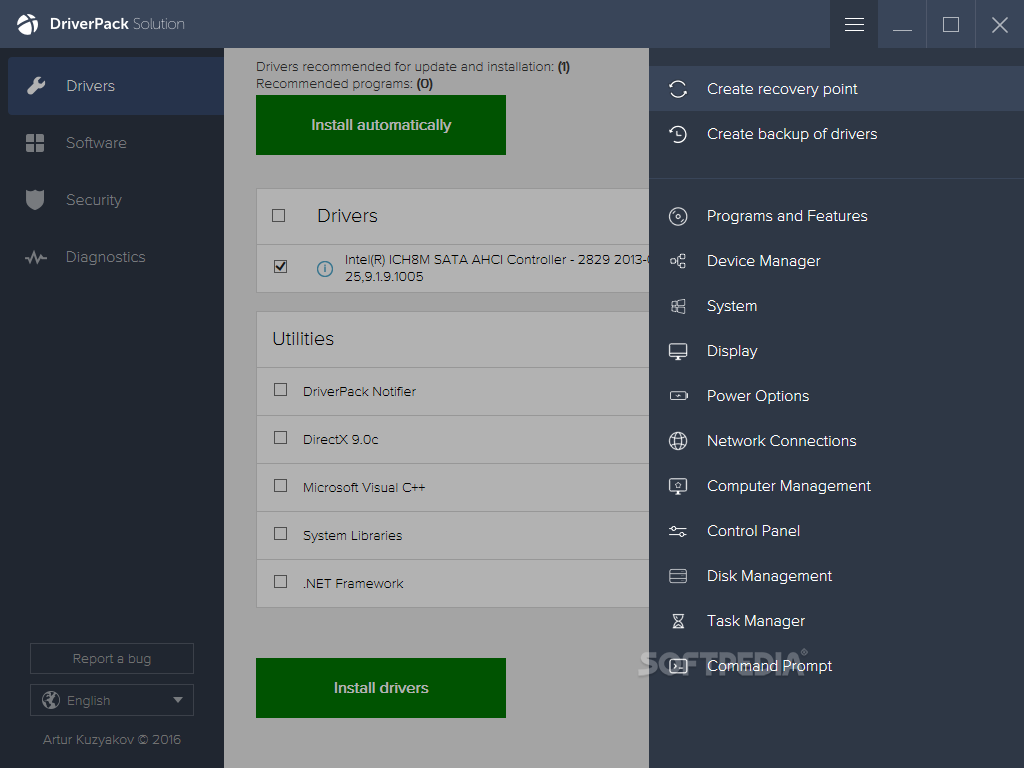Click the info icon for Intel SATA driver
Image resolution: width=1024 pixels, height=768 pixels.
point(325,268)
